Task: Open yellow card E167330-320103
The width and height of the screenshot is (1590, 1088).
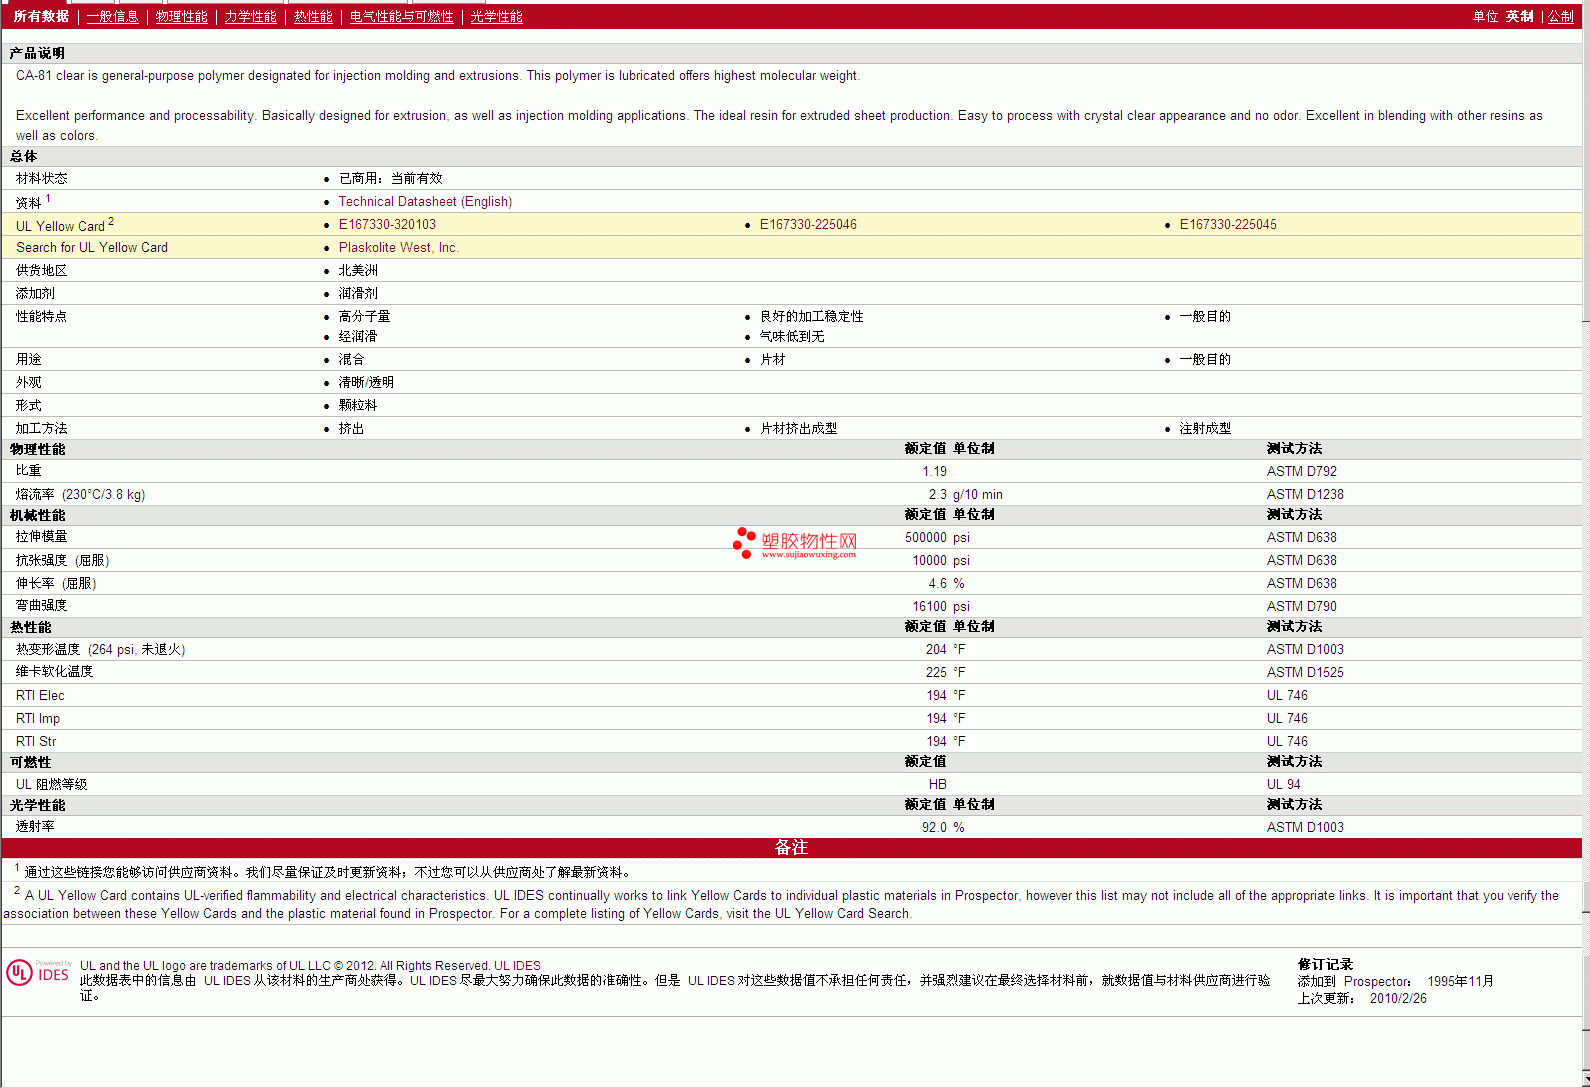Action: [x=387, y=225]
